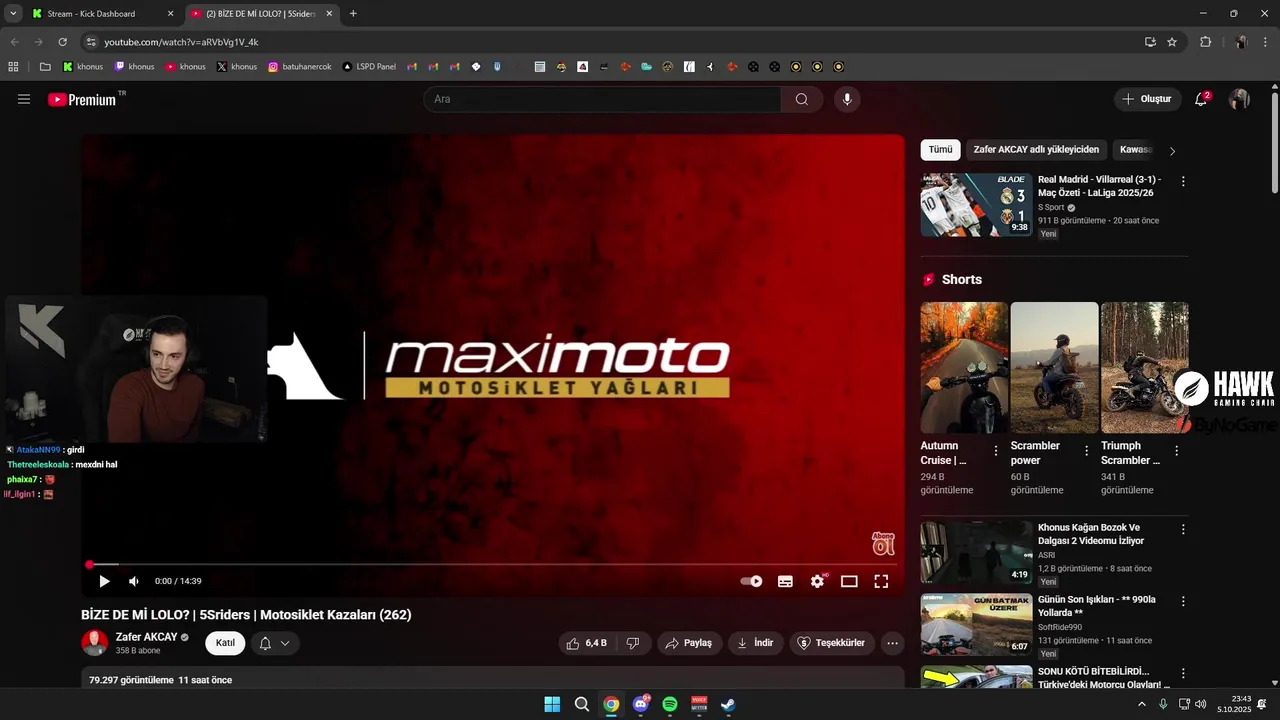Click the Abone ol watermark in player
The width and height of the screenshot is (1280, 720).
click(883, 543)
